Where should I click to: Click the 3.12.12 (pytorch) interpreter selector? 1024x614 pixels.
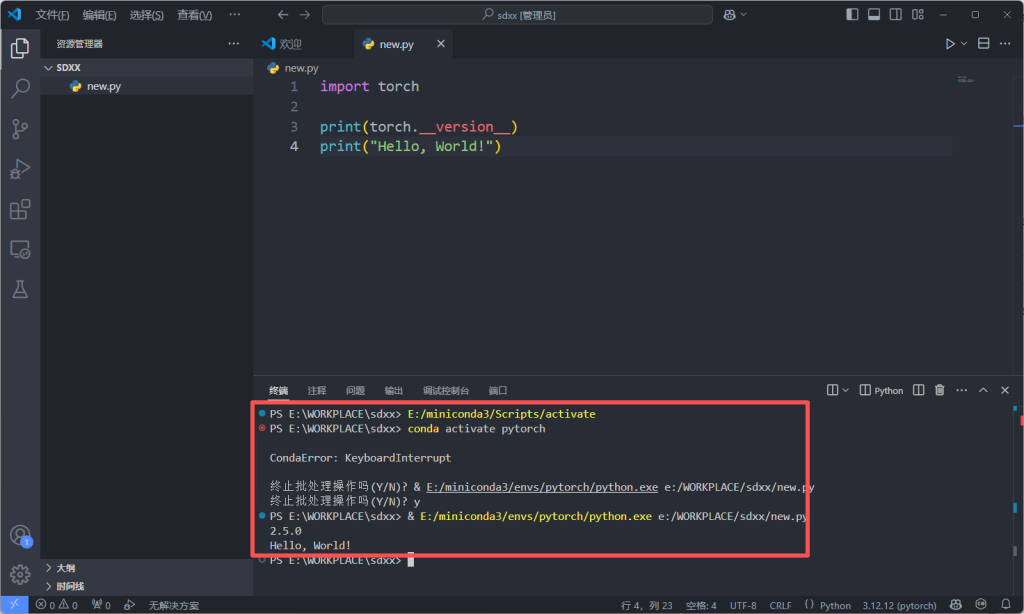click(899, 605)
